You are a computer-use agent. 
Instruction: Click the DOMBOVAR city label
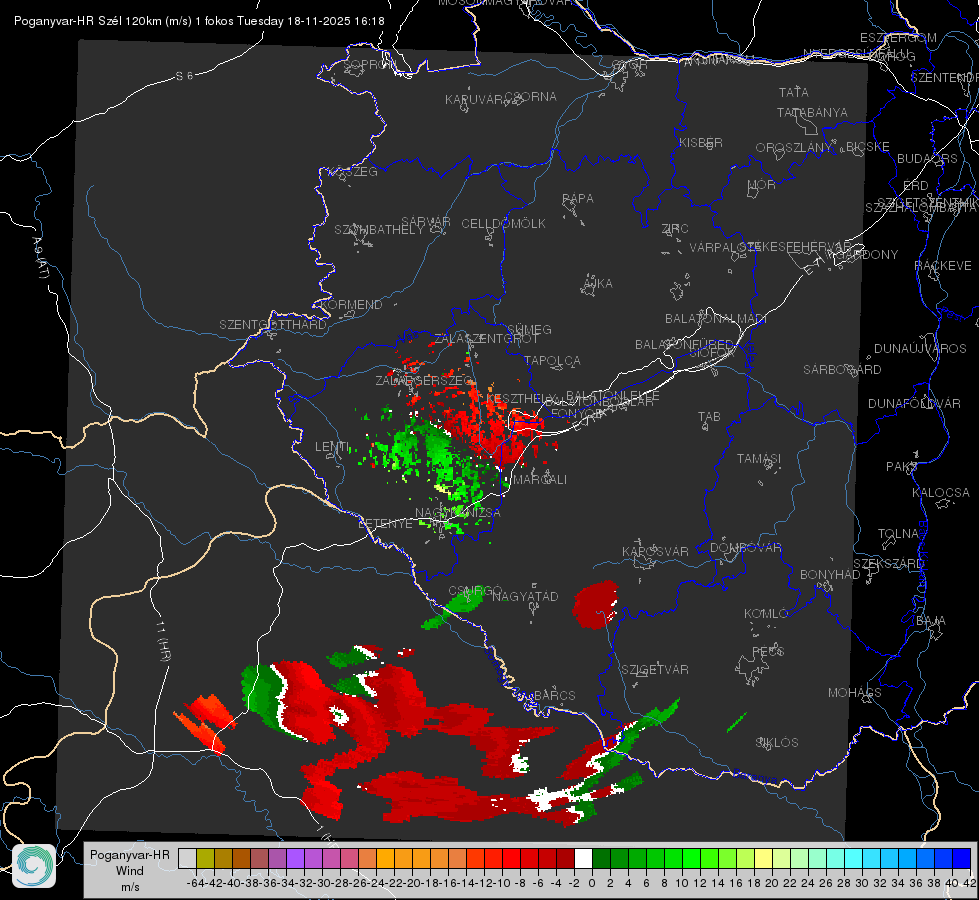coord(745,548)
